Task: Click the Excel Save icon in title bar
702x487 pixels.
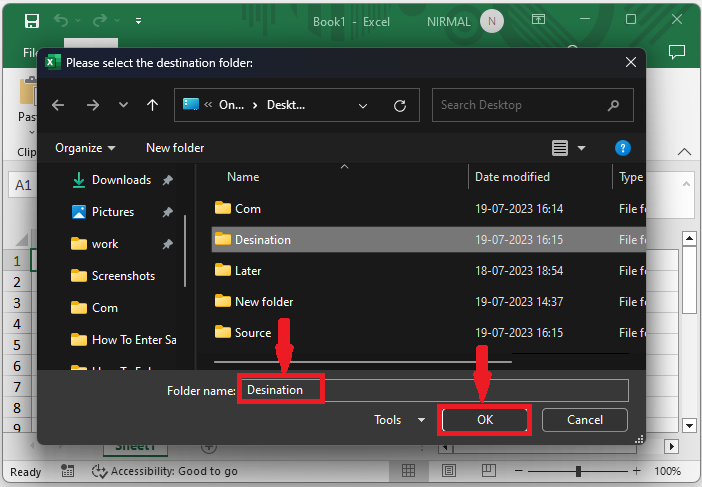Action: 32,20
